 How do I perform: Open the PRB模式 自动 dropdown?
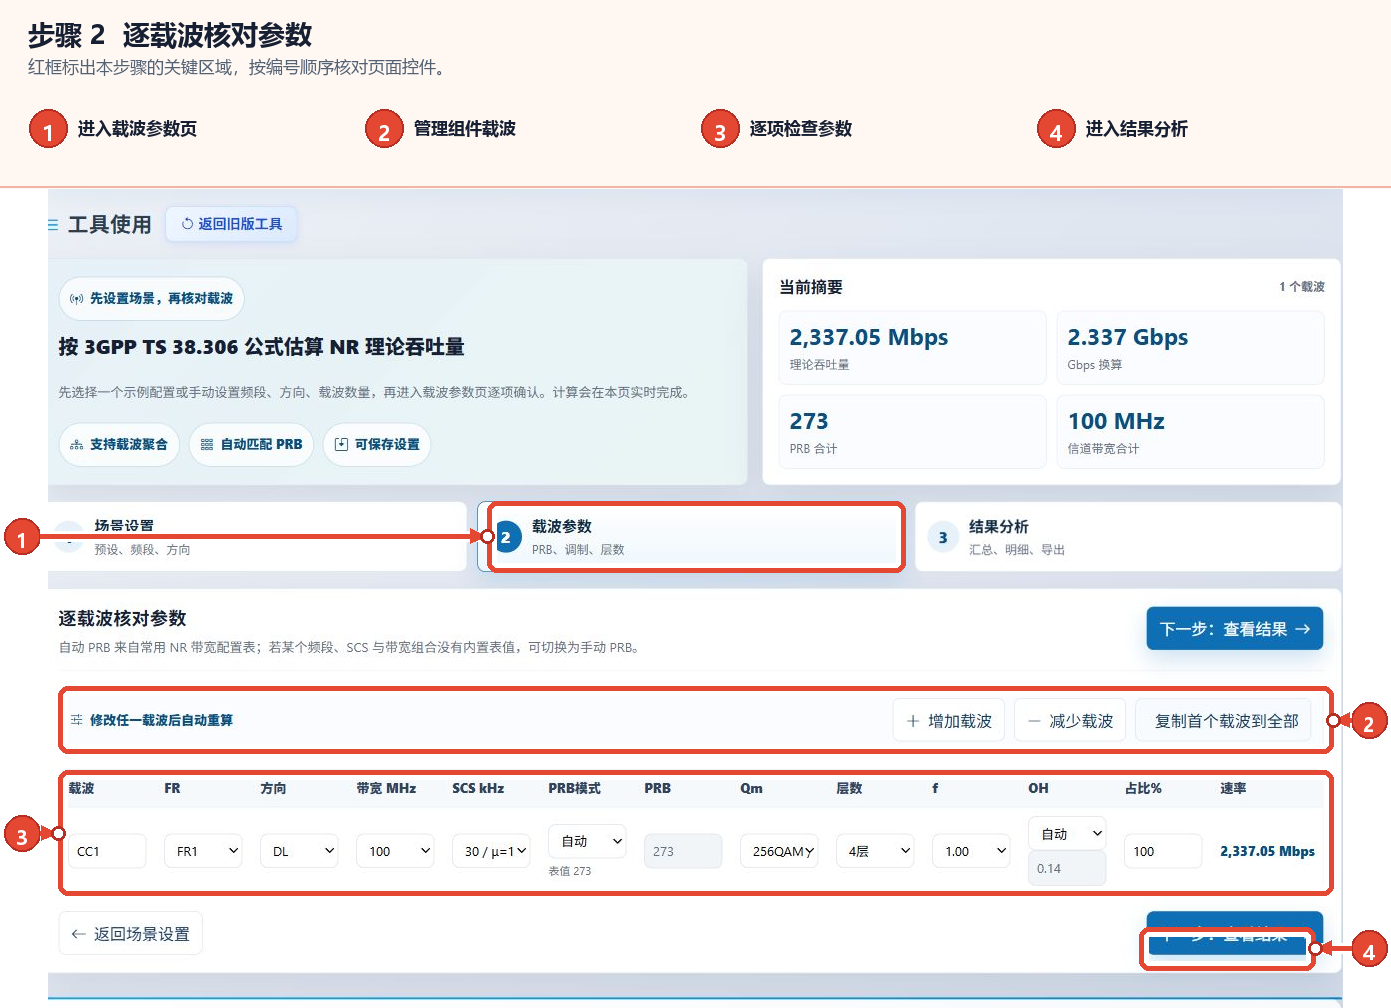587,841
